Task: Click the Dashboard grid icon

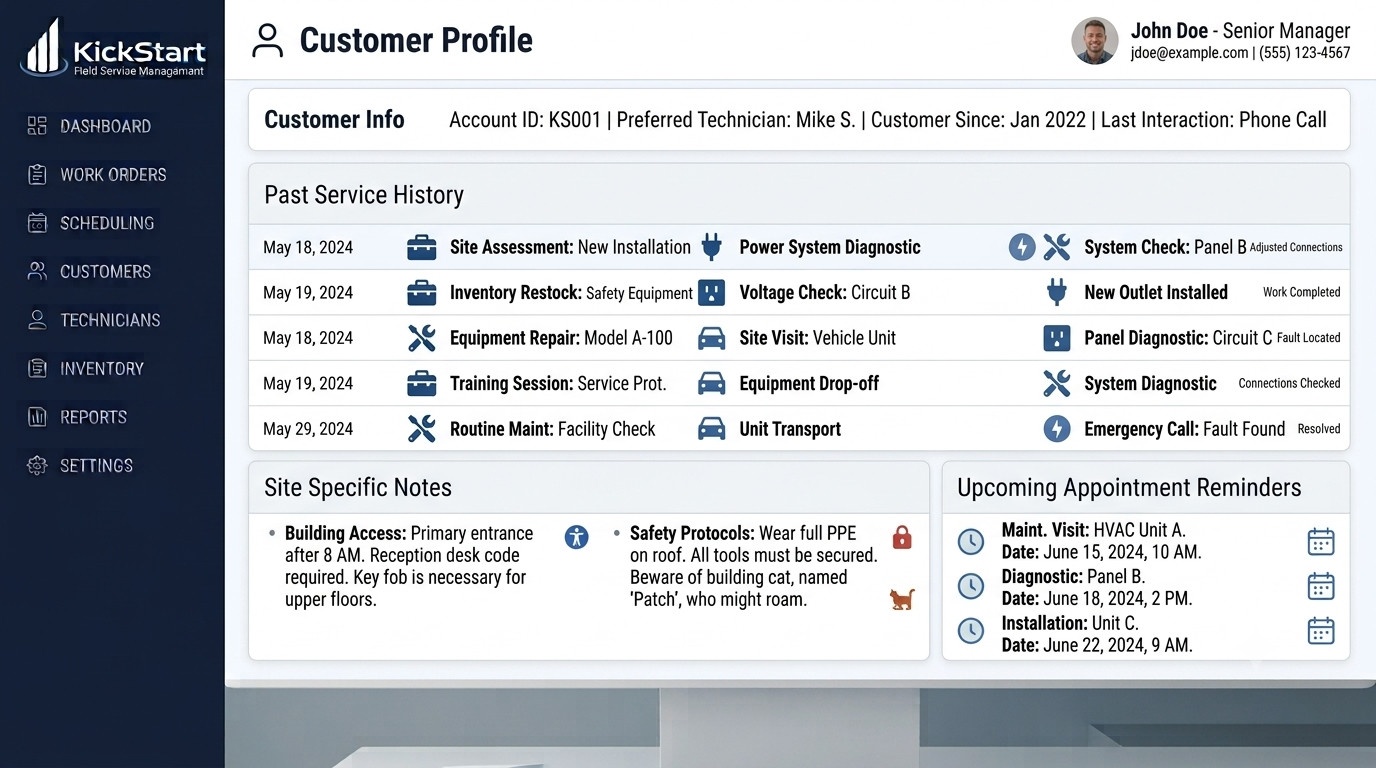Action: click(37, 126)
